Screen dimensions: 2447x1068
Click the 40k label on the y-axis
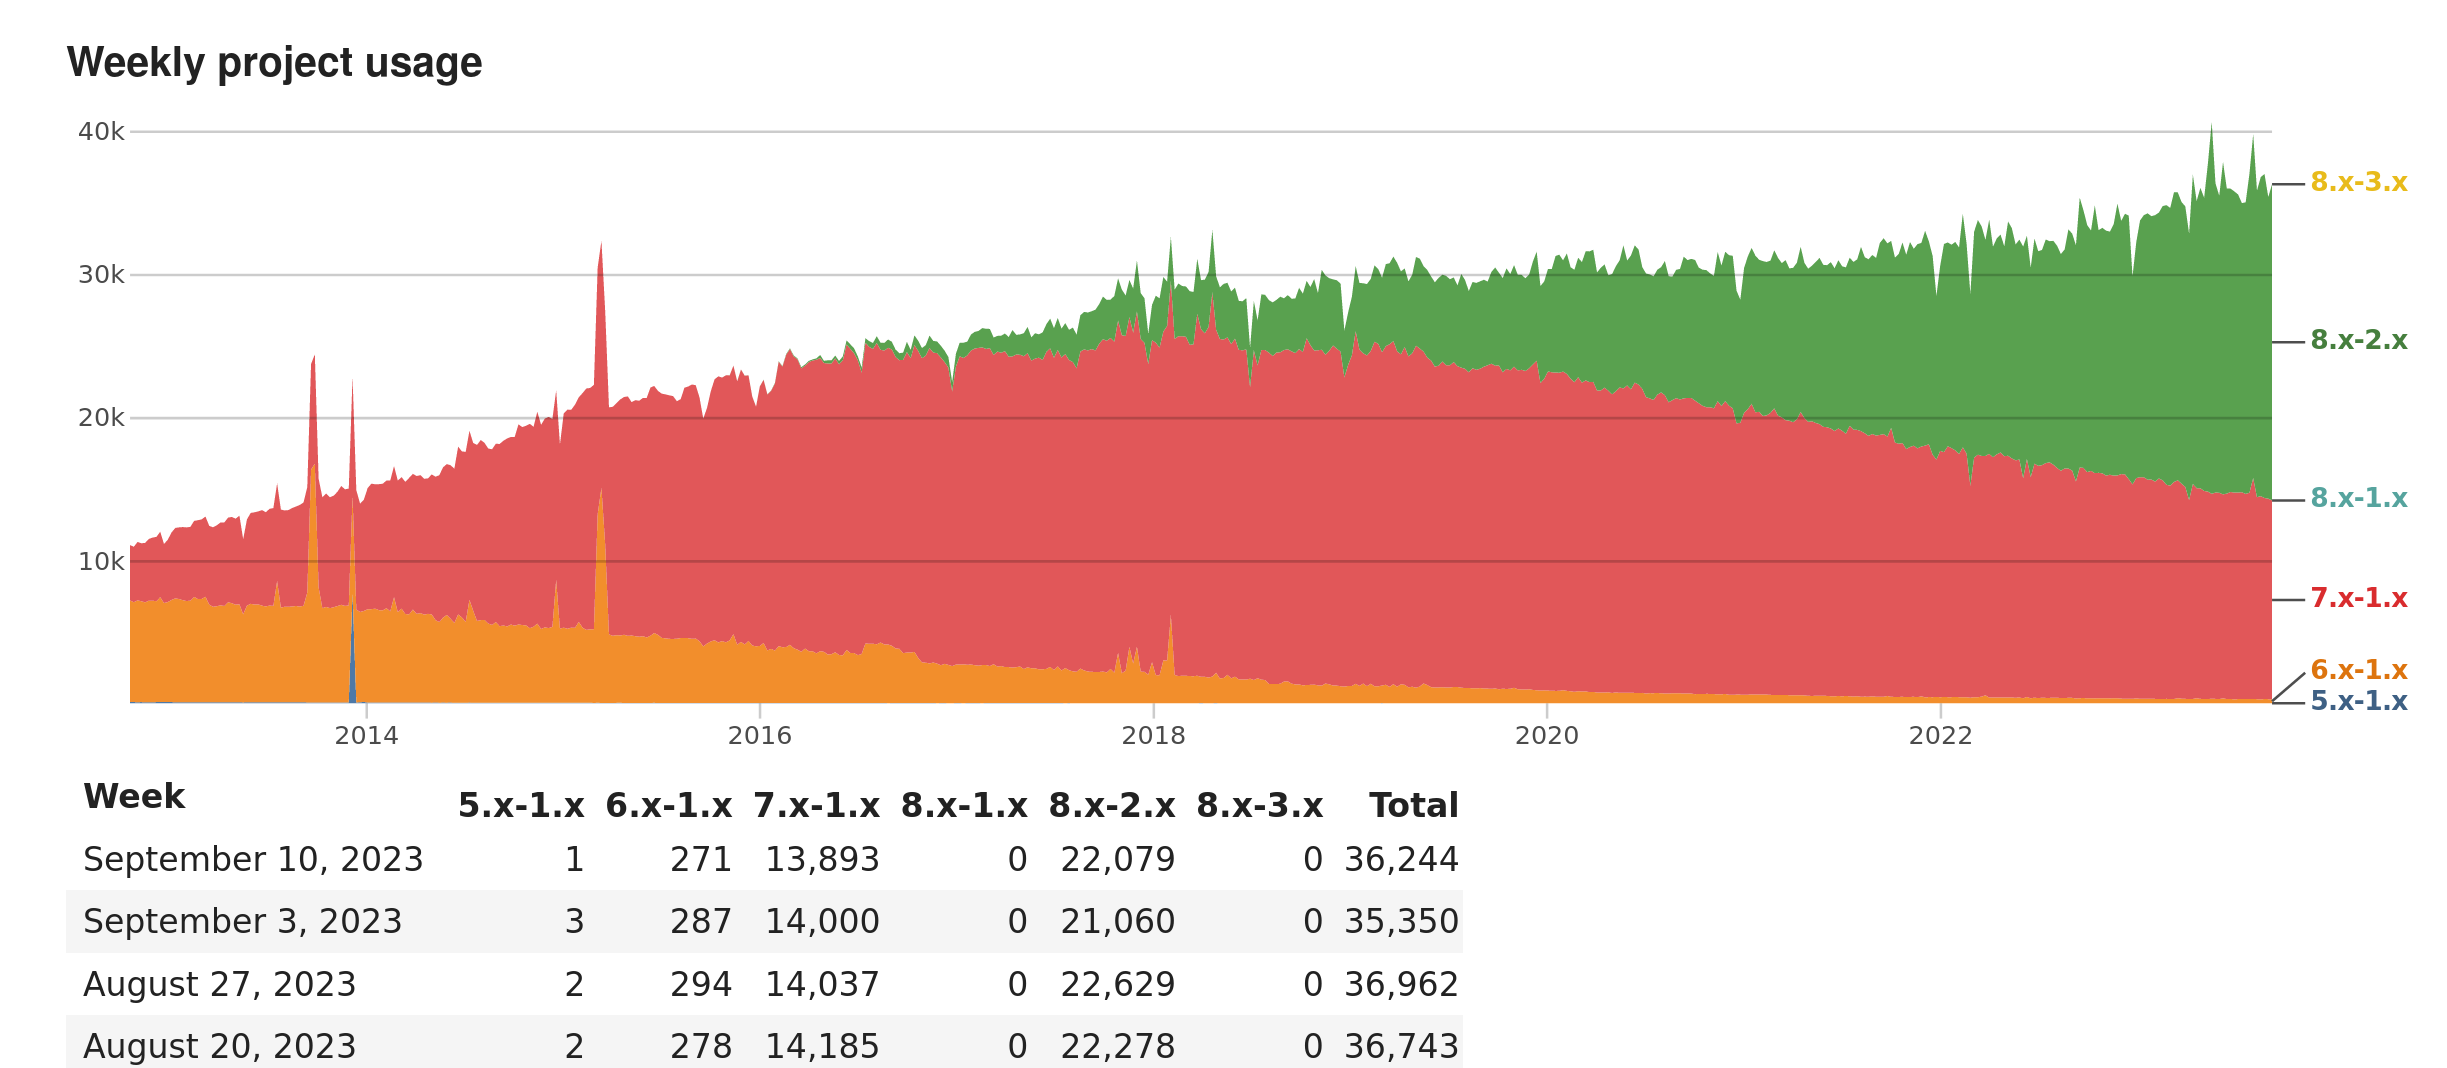(x=101, y=132)
